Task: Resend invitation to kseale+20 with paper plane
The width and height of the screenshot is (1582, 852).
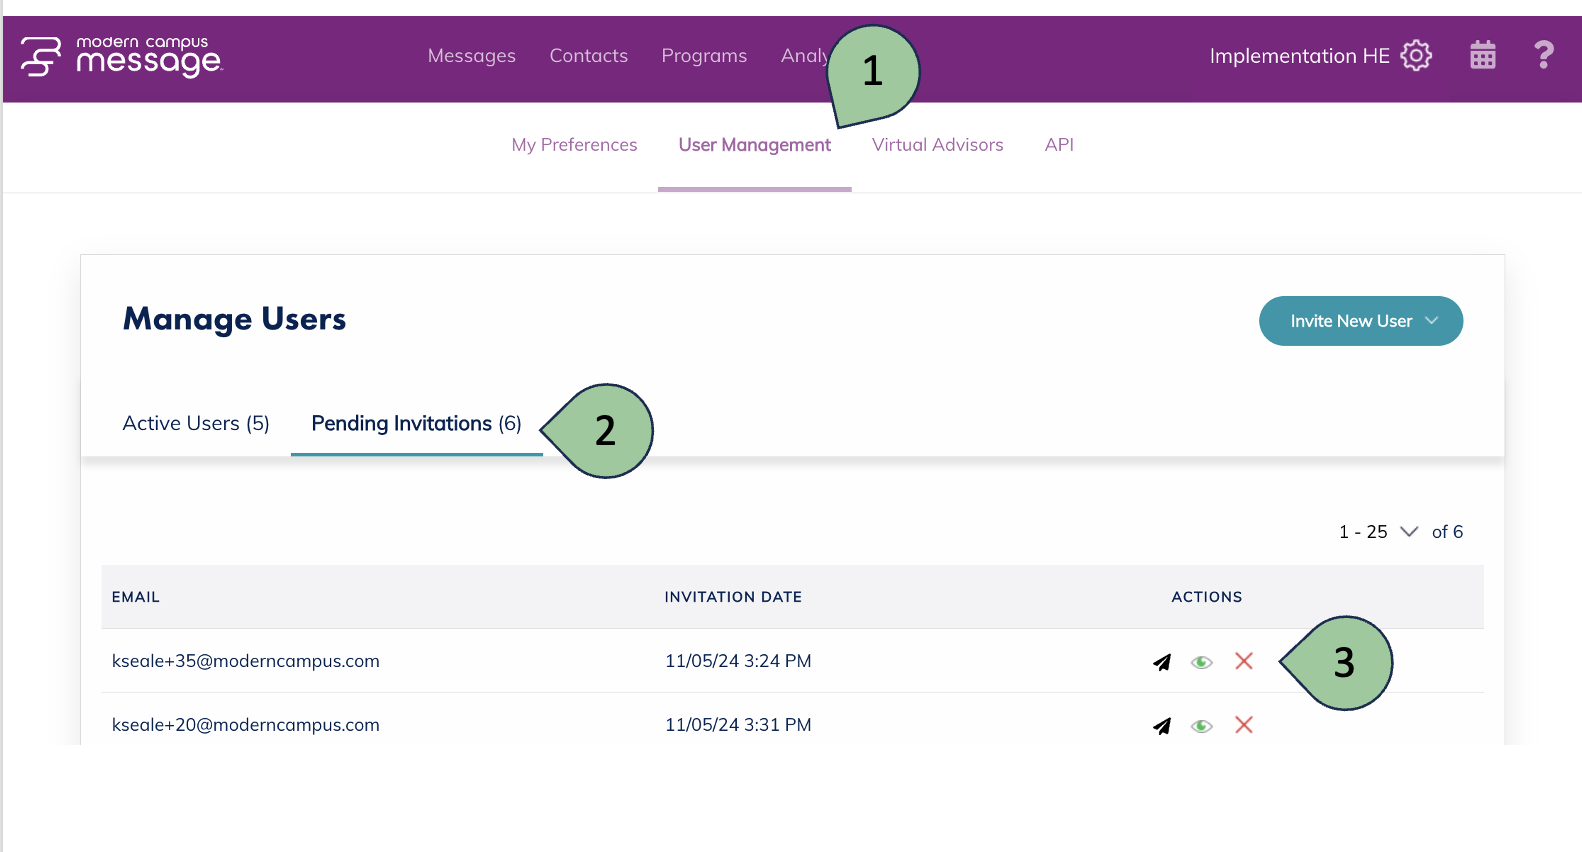Action: click(1161, 726)
